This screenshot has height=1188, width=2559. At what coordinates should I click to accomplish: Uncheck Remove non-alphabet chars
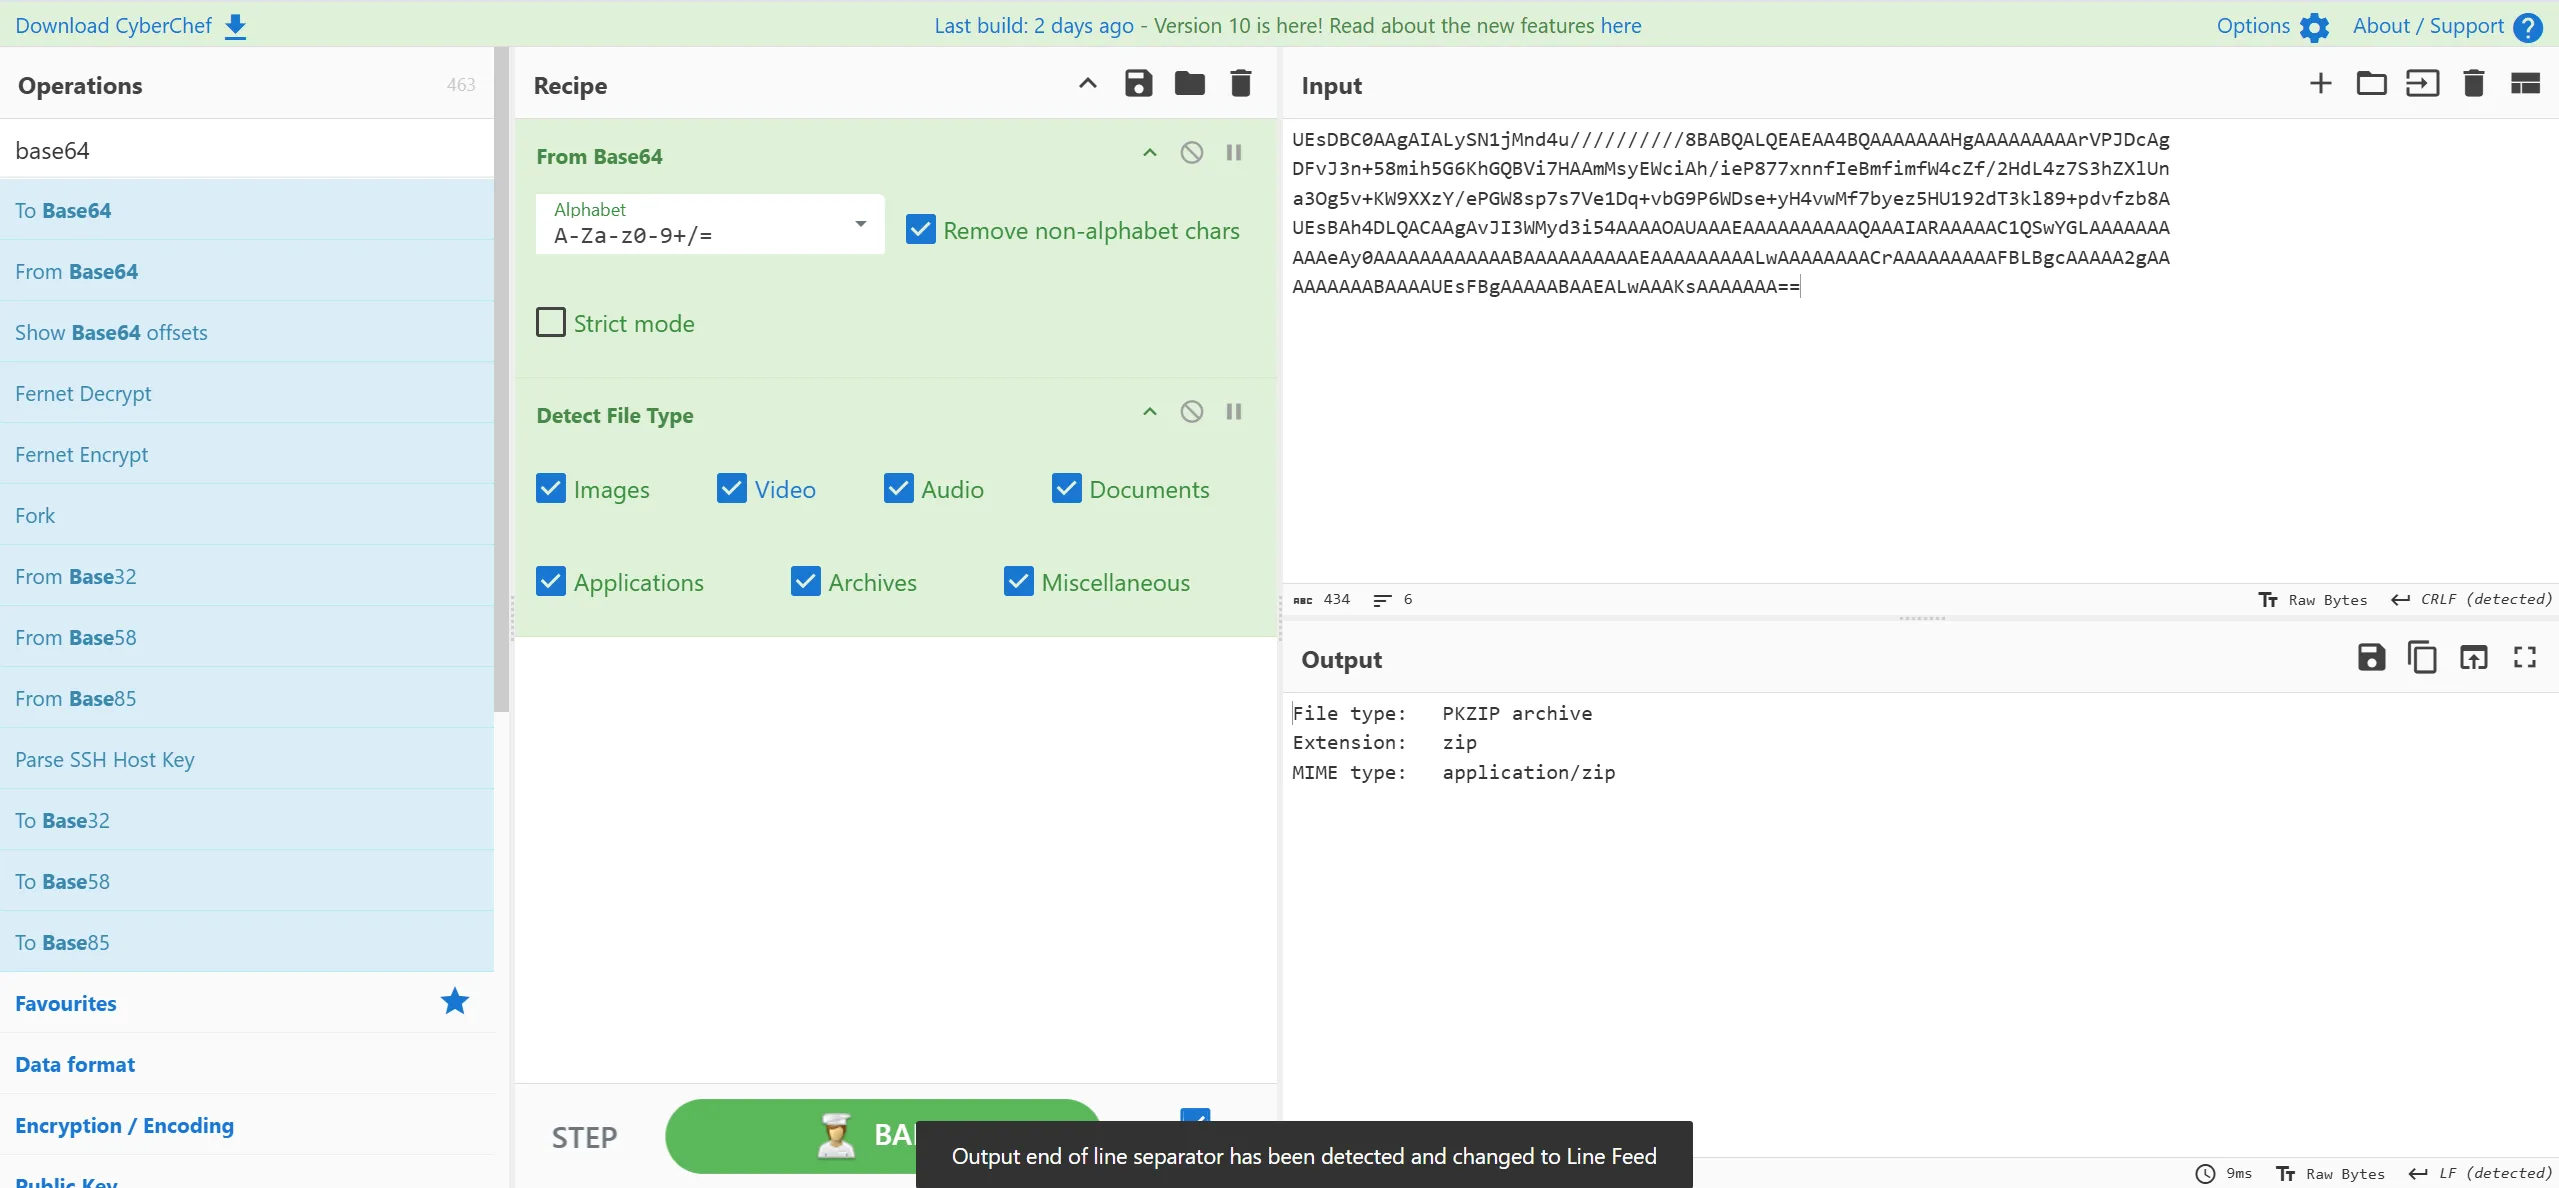point(920,230)
